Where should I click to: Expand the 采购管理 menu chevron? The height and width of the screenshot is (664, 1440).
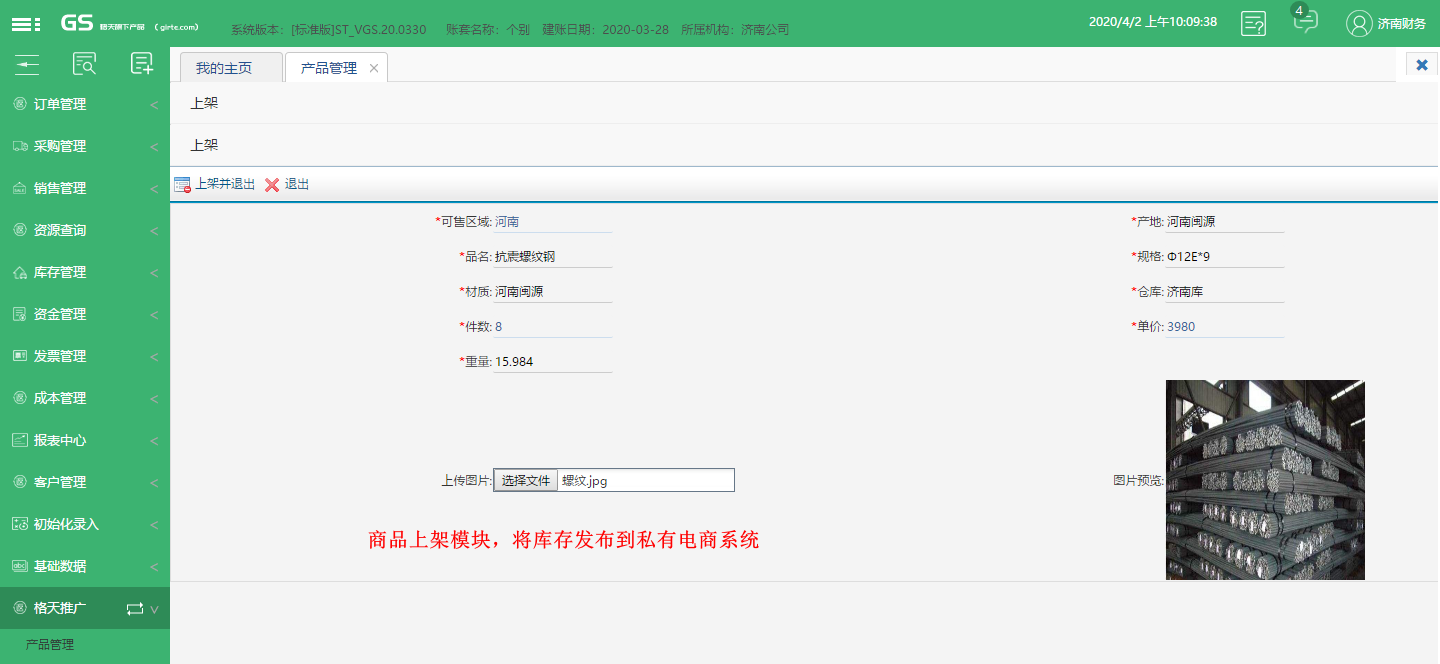[x=154, y=147]
